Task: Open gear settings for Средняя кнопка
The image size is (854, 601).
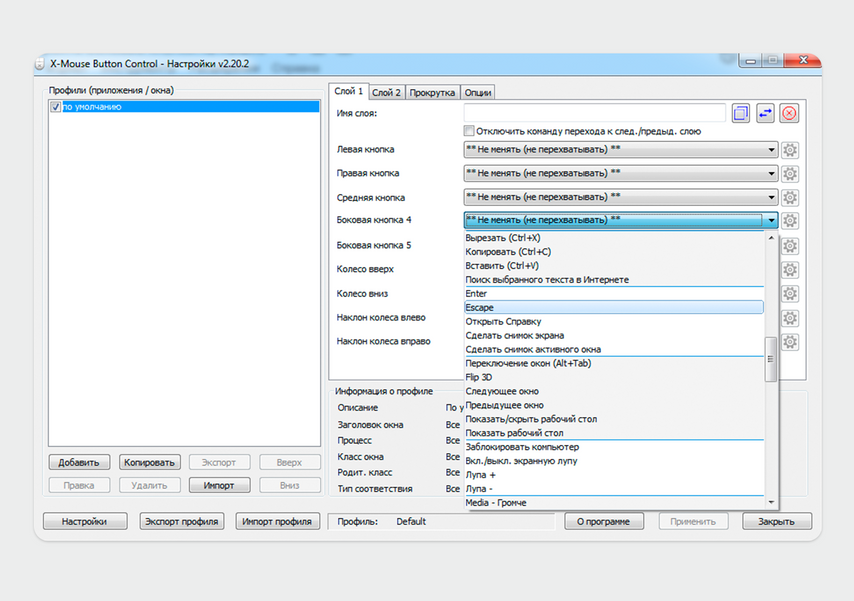Action: point(790,197)
